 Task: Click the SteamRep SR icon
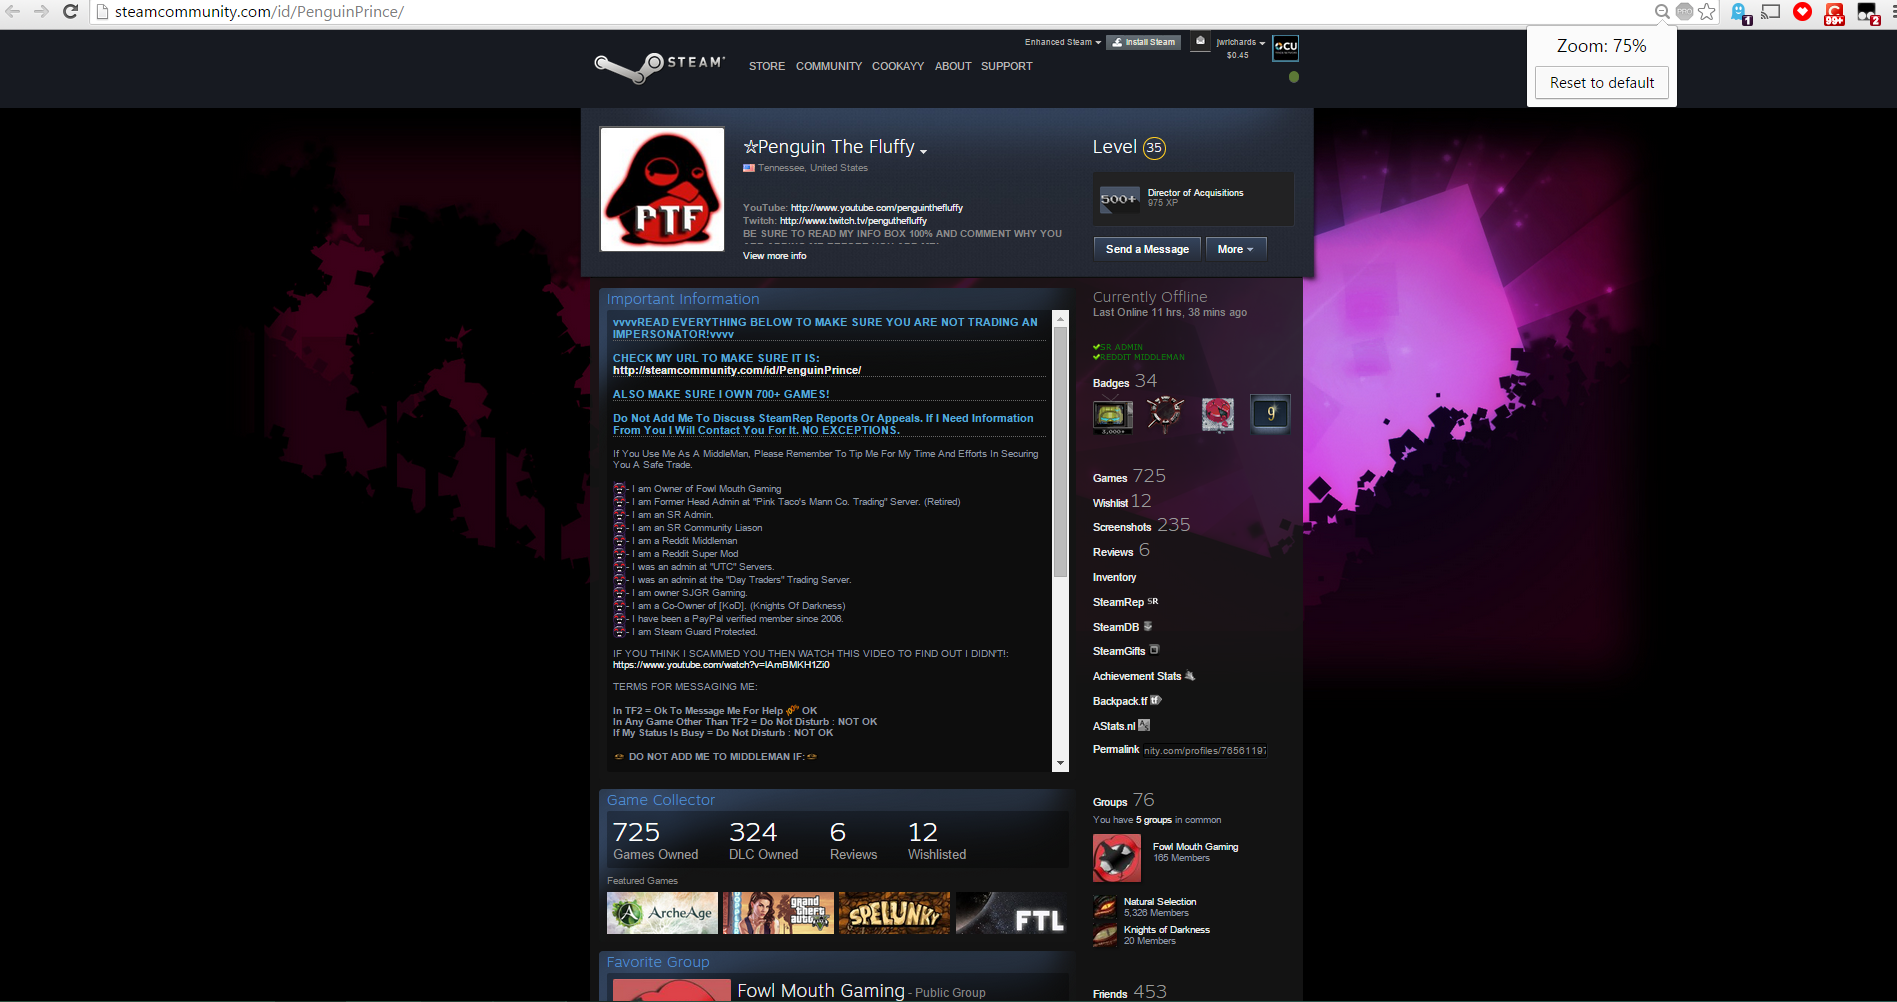click(1153, 601)
